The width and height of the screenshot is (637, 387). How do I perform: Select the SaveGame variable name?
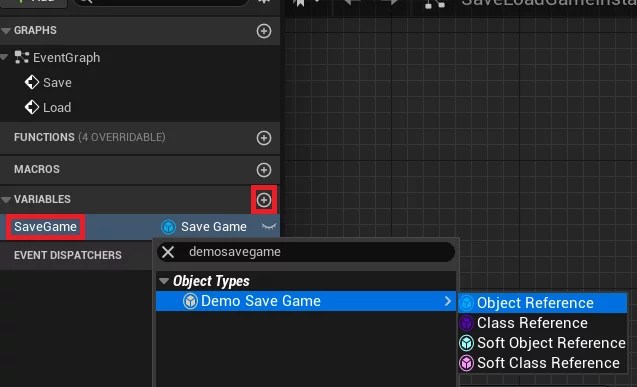tap(46, 227)
